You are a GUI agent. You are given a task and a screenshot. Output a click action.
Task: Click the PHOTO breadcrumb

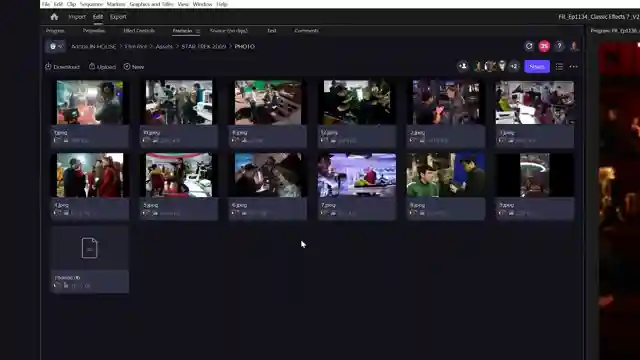coord(244,47)
